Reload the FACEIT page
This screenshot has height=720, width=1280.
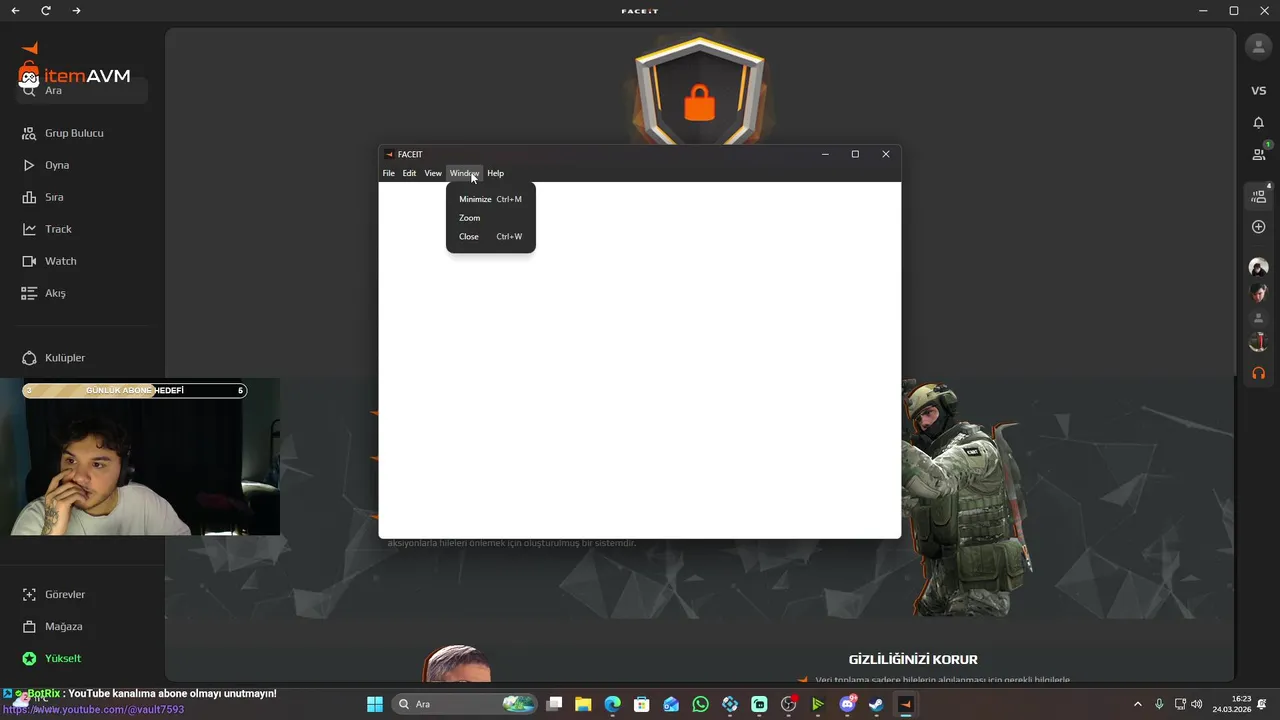pyautogui.click(x=46, y=11)
